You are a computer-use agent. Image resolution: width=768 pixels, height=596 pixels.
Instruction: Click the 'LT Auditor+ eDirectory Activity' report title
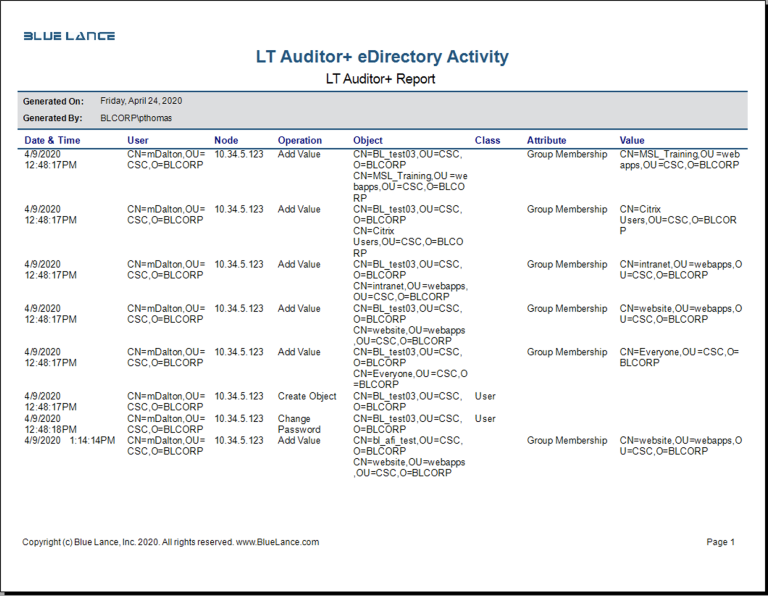point(382,57)
